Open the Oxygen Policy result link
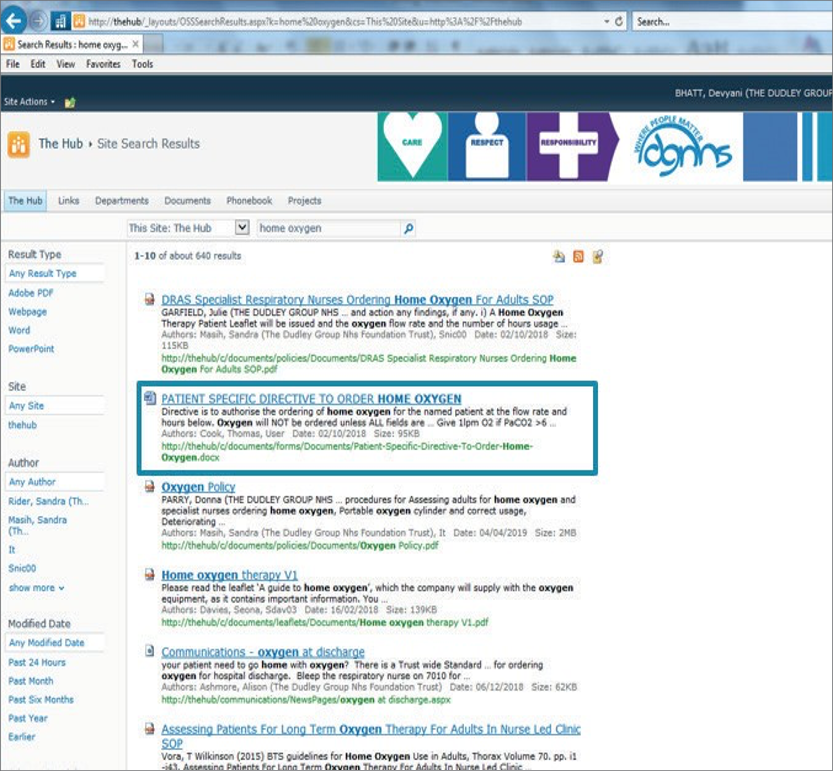The height and width of the screenshot is (772, 833). (198, 488)
